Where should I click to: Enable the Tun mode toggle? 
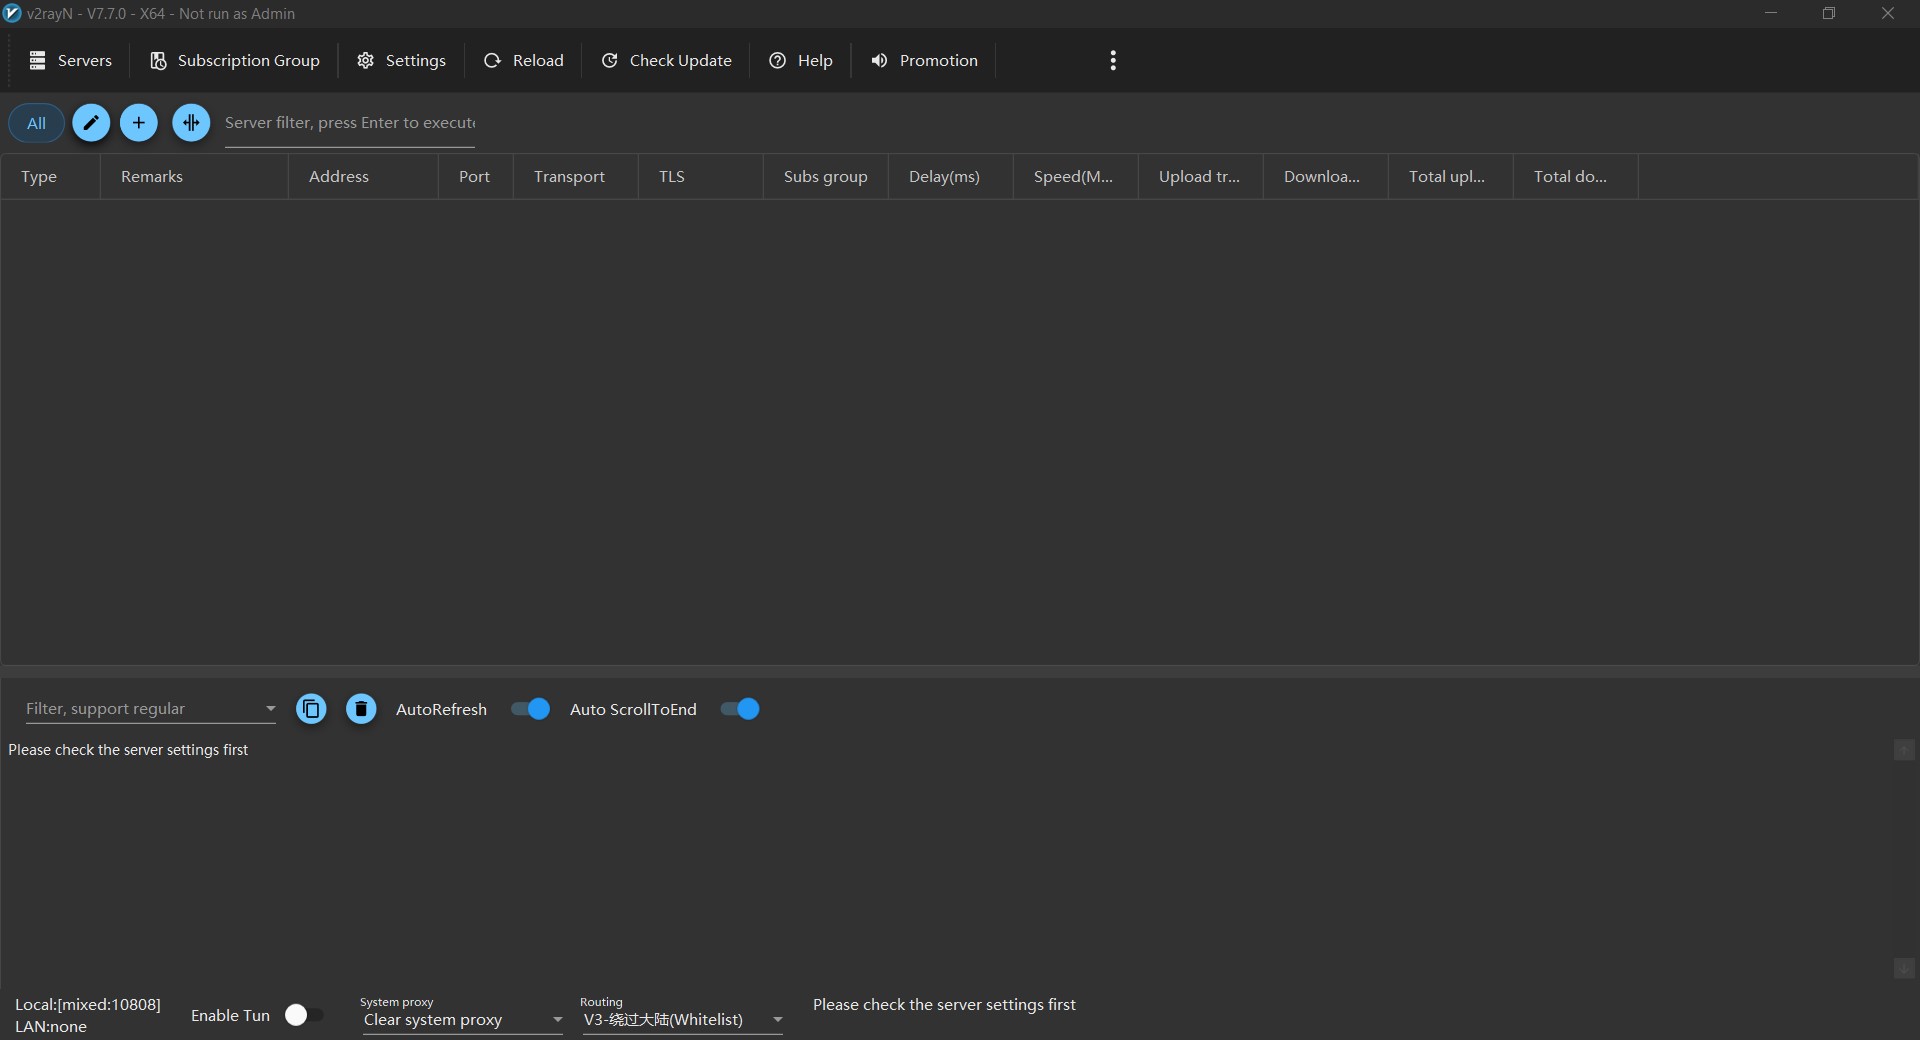[303, 1015]
